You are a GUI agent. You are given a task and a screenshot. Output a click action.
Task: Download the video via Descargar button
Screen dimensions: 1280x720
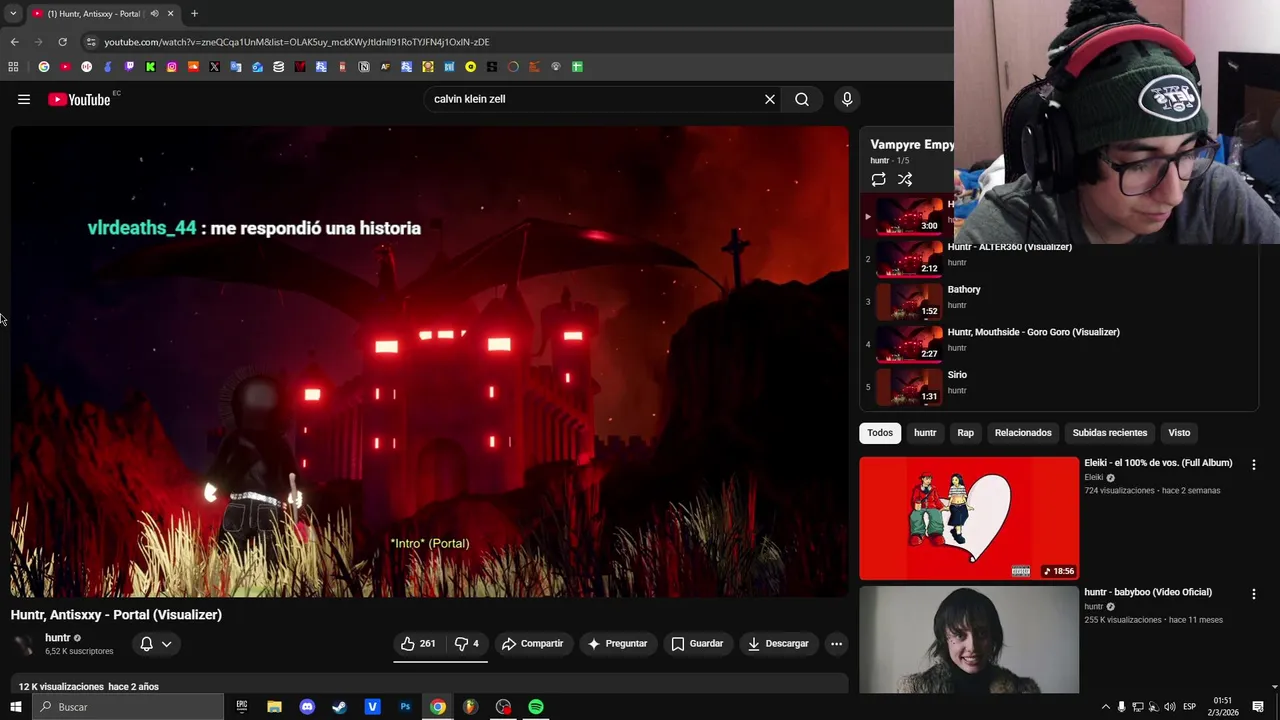click(x=778, y=644)
